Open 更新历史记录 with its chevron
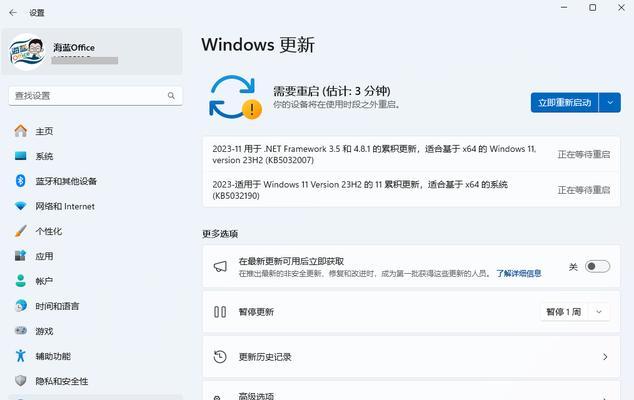 [x=605, y=357]
